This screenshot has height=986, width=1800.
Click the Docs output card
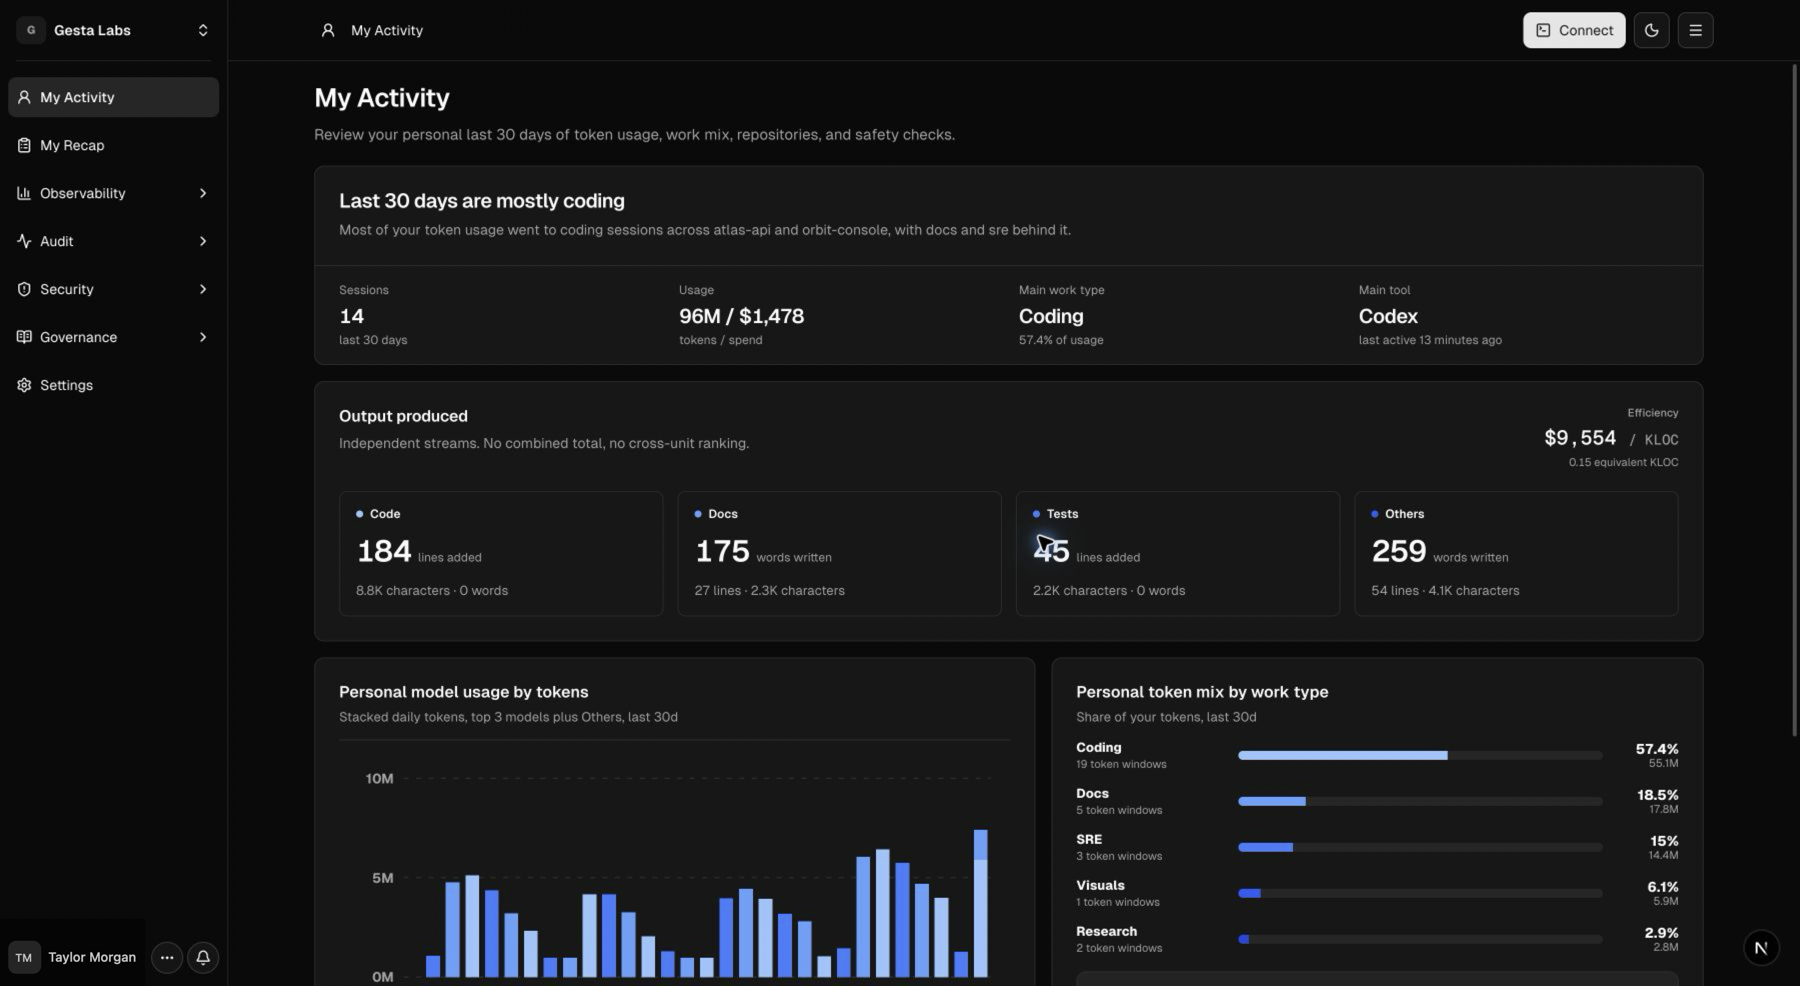(x=839, y=553)
